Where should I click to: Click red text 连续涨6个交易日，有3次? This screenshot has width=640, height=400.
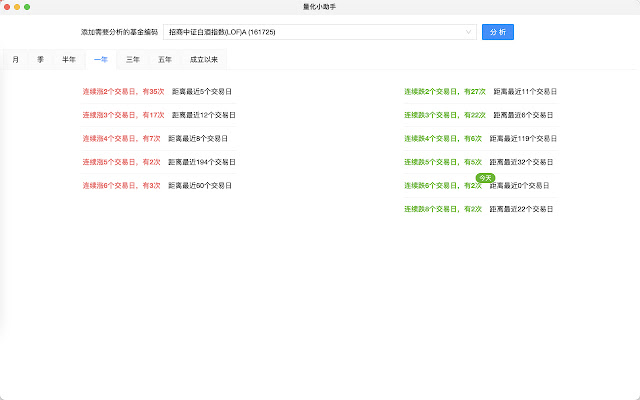click(x=122, y=185)
